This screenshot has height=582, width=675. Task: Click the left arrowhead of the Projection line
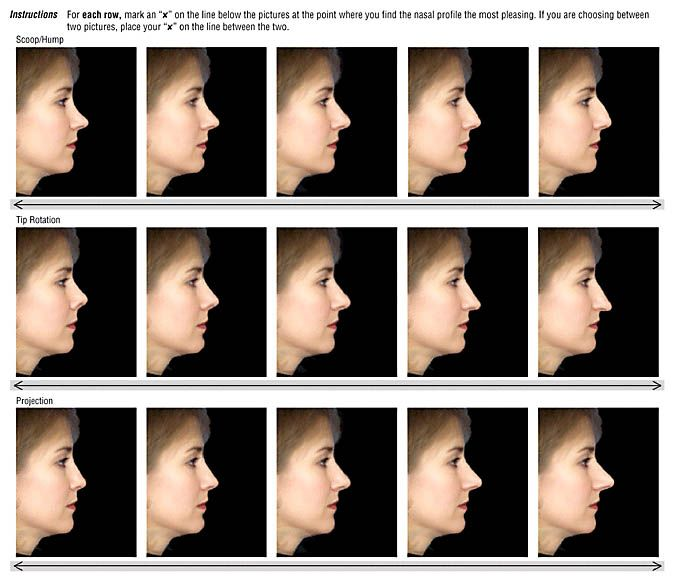click(x=19, y=566)
